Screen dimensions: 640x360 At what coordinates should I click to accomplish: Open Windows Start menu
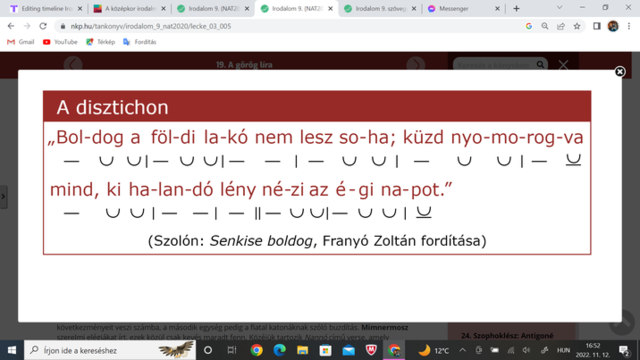point(12,350)
